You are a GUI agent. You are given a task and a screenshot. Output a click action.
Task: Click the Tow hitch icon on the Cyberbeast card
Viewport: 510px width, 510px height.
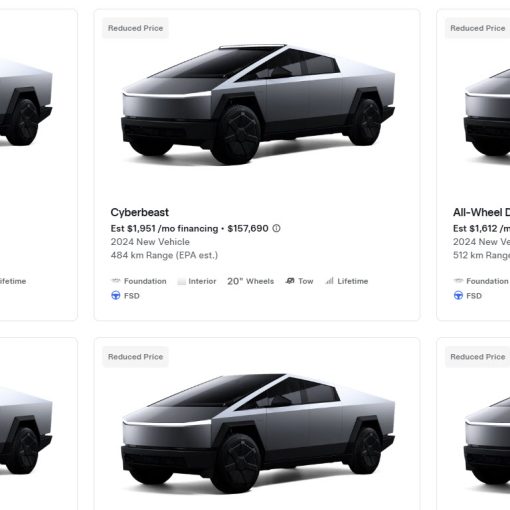point(290,281)
